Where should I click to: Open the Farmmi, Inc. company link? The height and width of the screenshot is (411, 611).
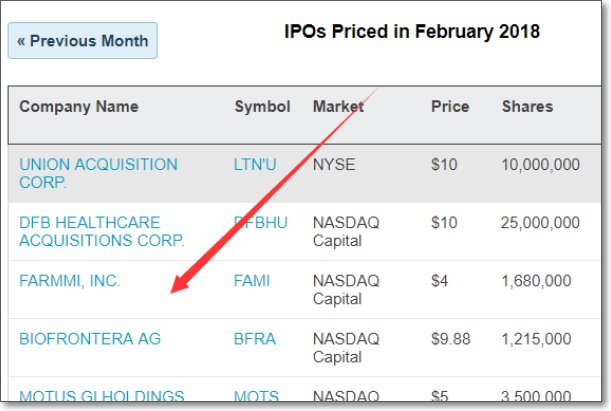pos(70,281)
